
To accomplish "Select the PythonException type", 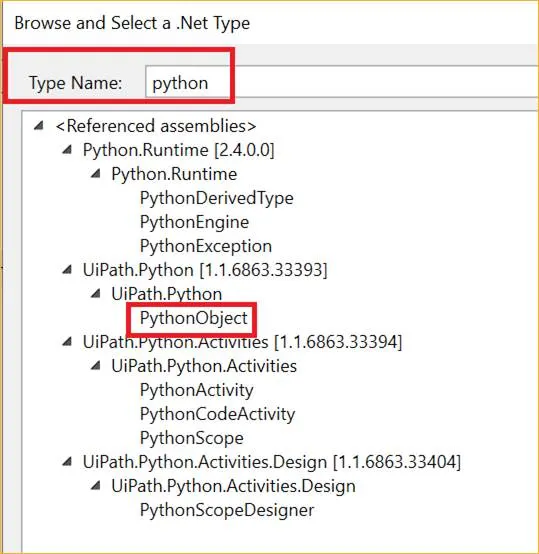I will point(206,246).
